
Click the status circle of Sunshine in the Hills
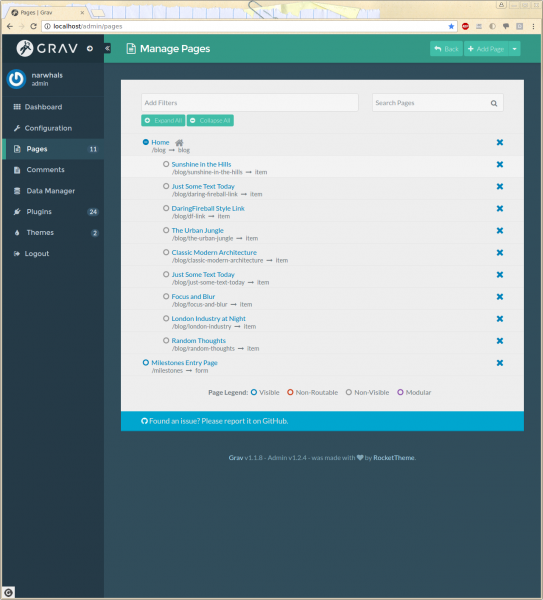pos(166,164)
